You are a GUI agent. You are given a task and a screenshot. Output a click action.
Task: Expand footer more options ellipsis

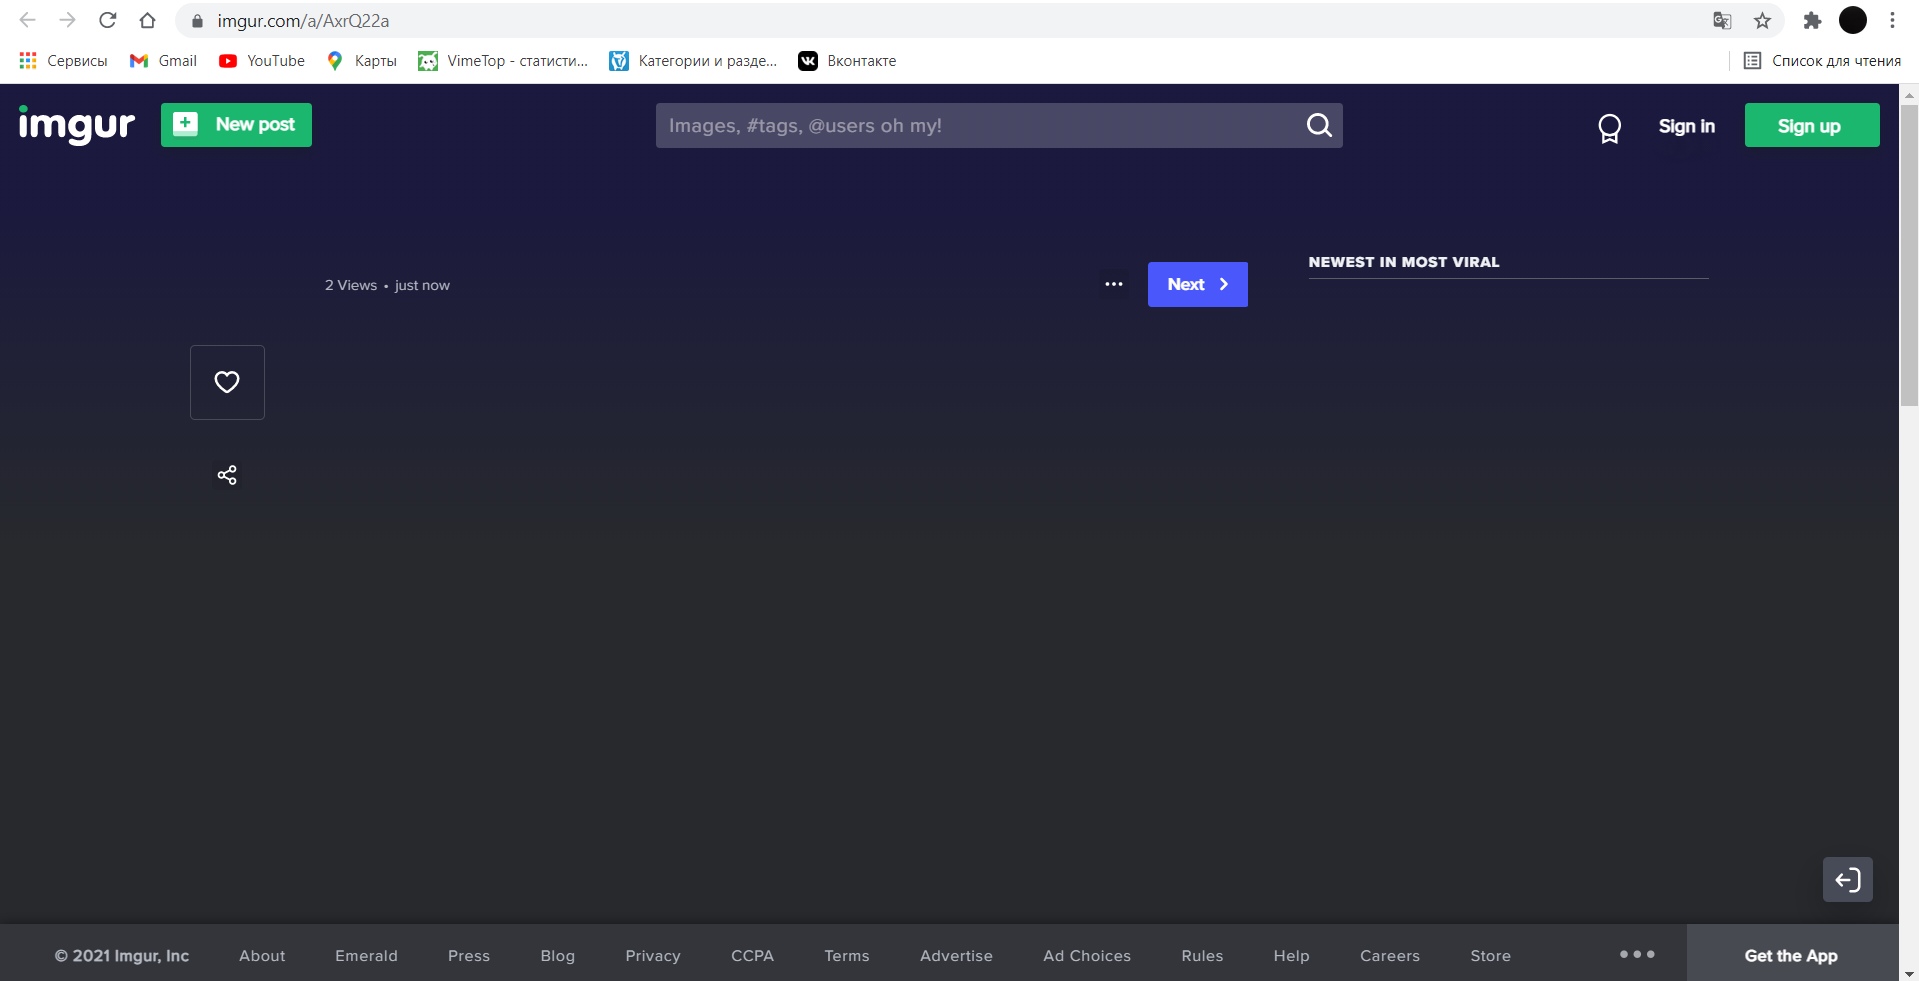[x=1637, y=955]
